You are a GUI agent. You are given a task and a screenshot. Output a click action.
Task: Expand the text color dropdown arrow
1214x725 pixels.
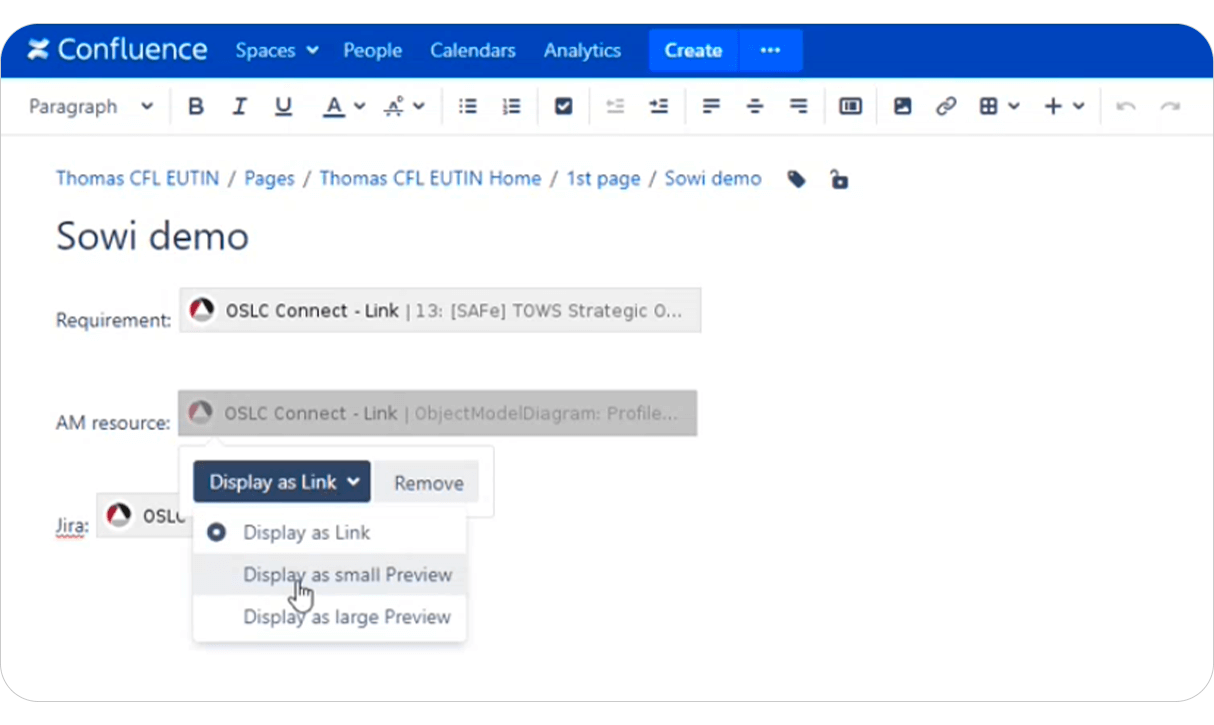pos(358,106)
